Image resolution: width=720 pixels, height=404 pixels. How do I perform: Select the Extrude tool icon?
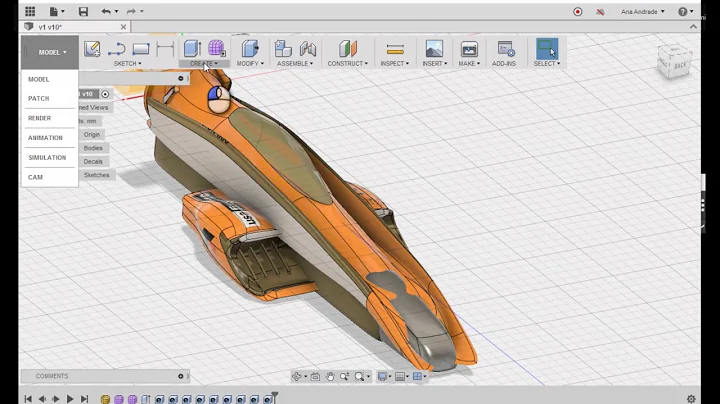(192, 48)
